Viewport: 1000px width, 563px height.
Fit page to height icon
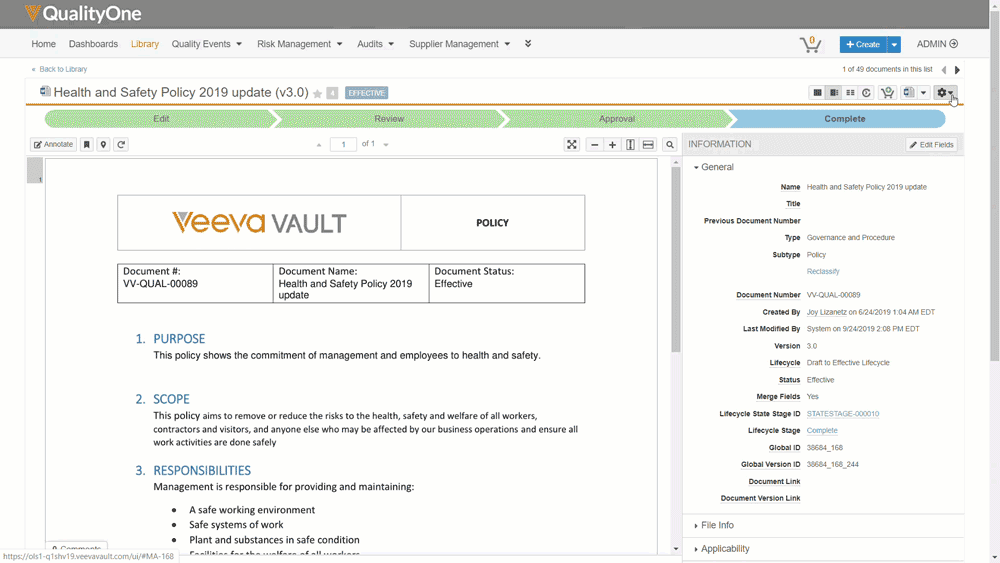tap(630, 145)
